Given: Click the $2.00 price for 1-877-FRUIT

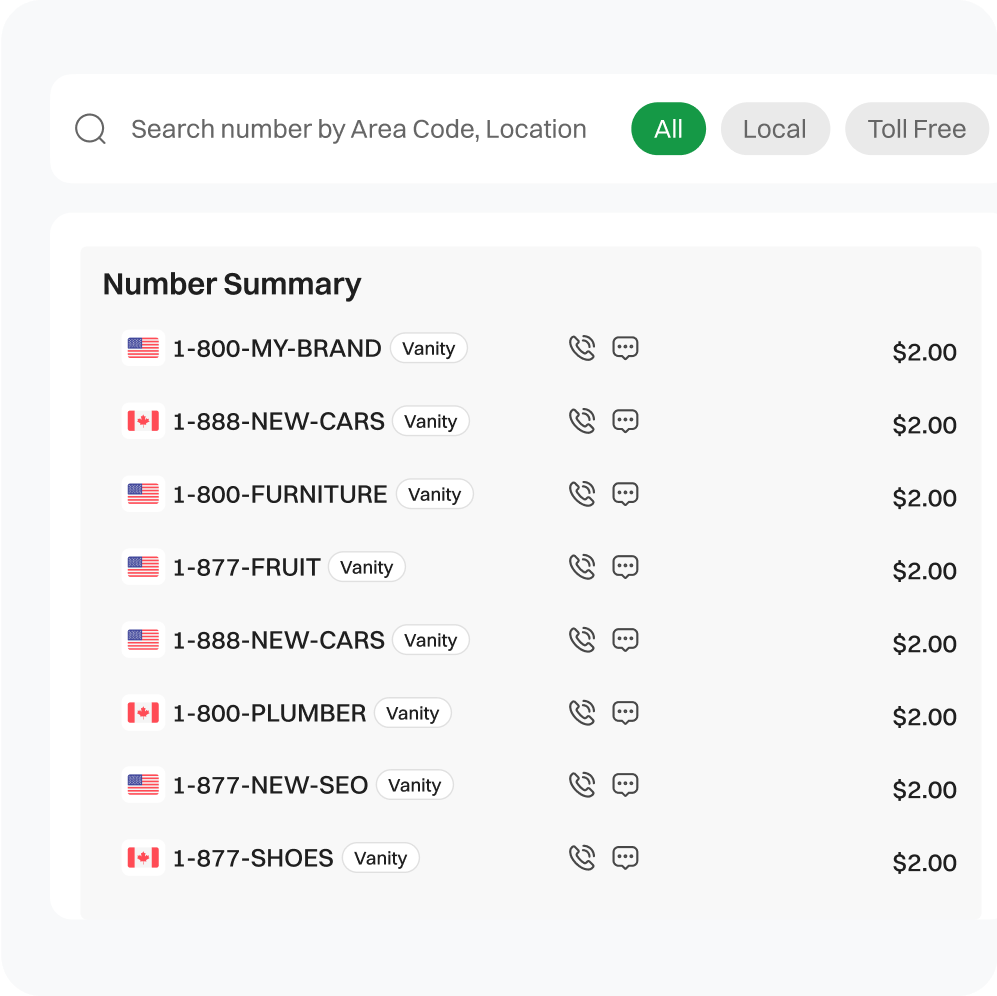Looking at the screenshot, I should pos(924,571).
